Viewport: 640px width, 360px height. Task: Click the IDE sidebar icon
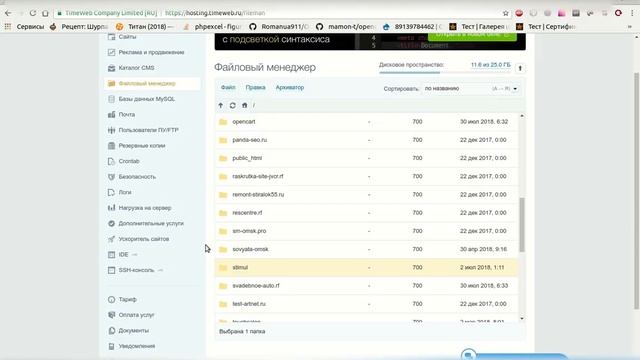coord(111,254)
